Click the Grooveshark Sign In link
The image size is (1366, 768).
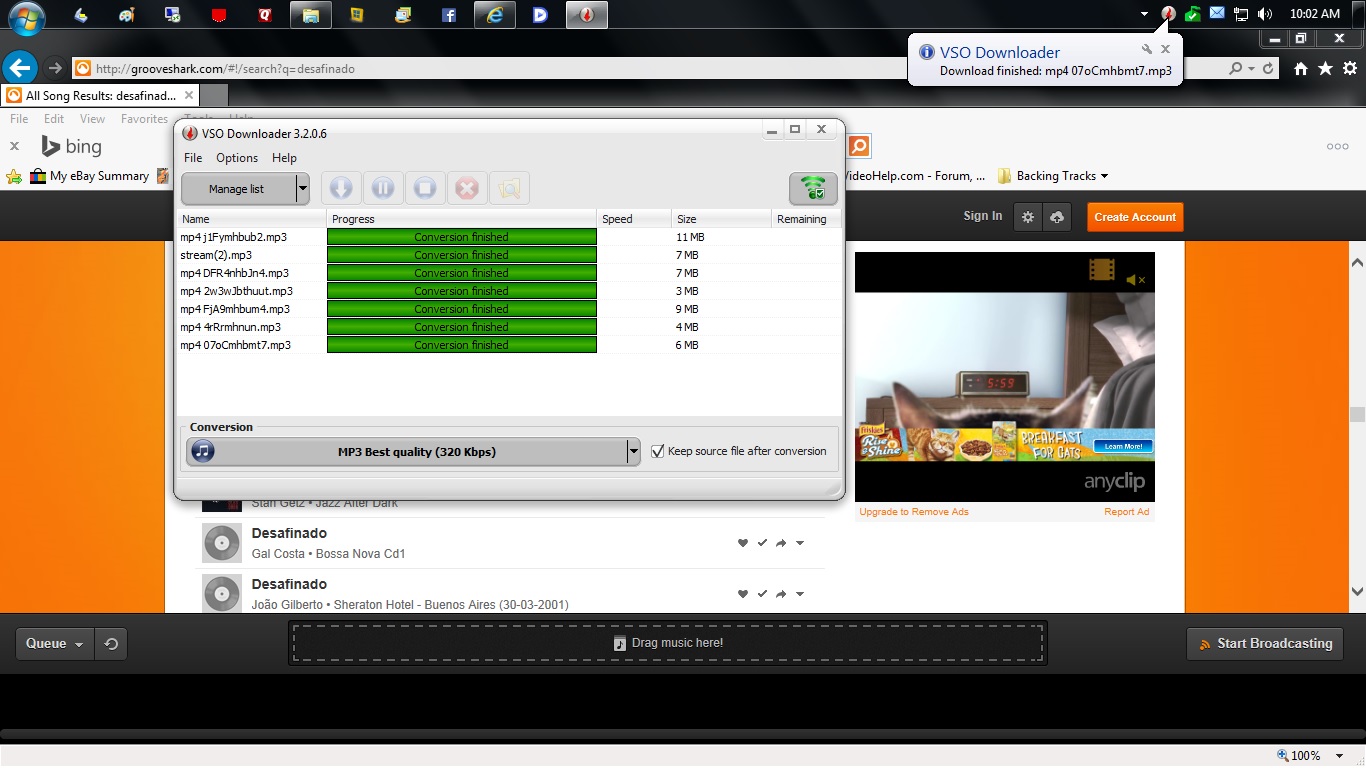click(x=983, y=216)
